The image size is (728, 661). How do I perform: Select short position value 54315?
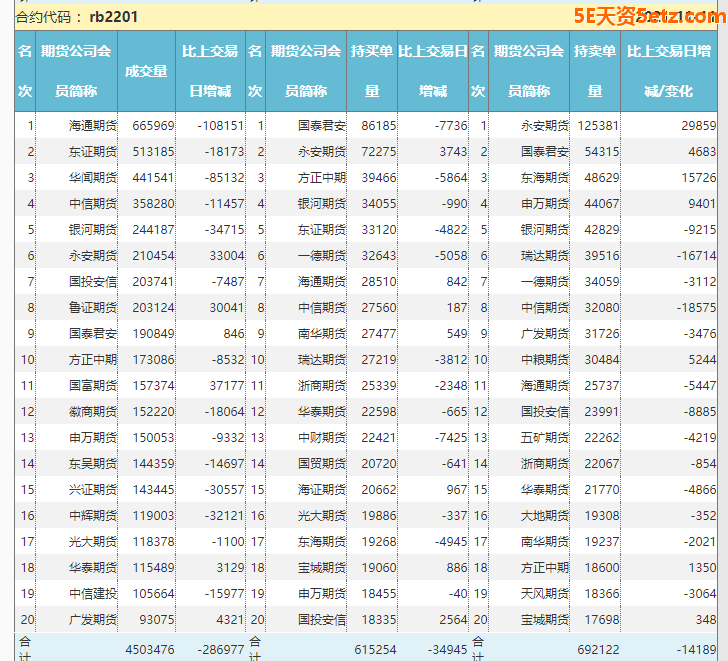(602, 151)
